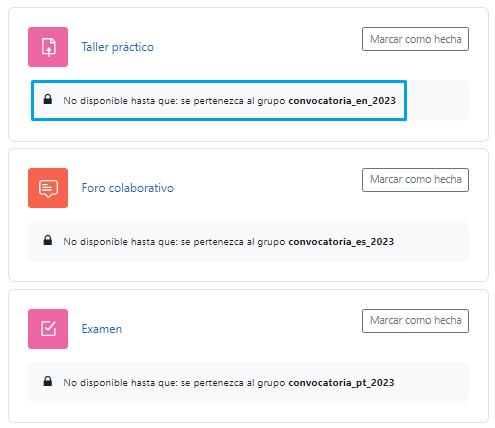
Task: Click the Examen restriction text 'No disponible hasta que'
Action: tap(121, 383)
